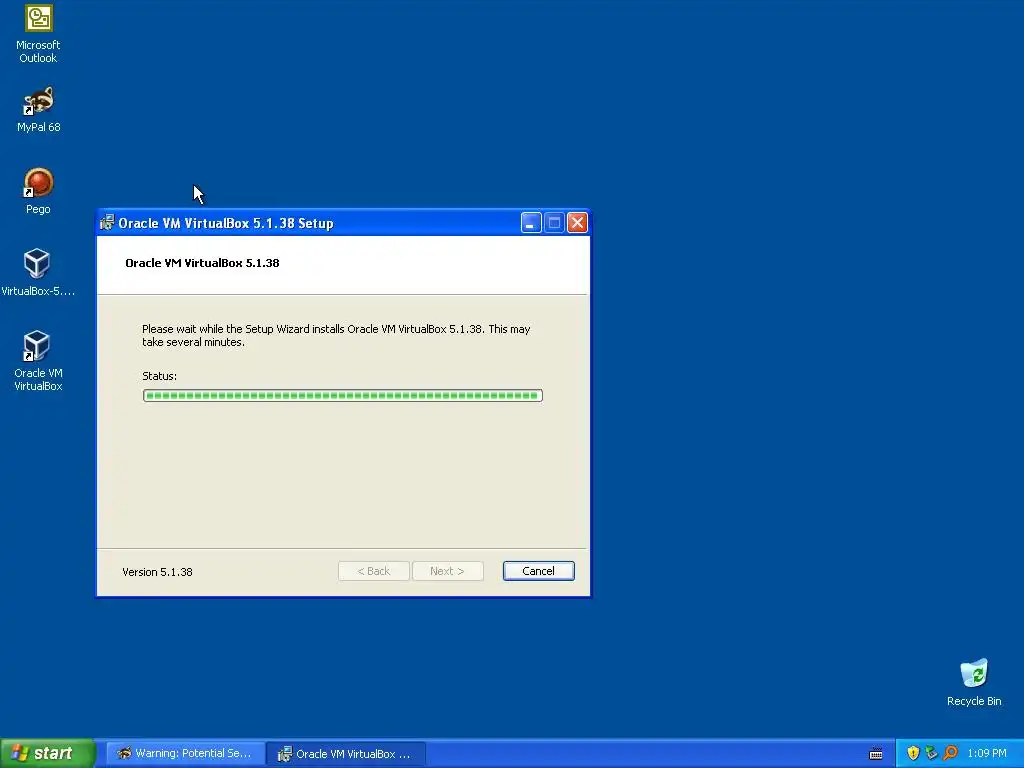The height and width of the screenshot is (768, 1024).
Task: Select the Recycle Bin icon
Action: [974, 682]
